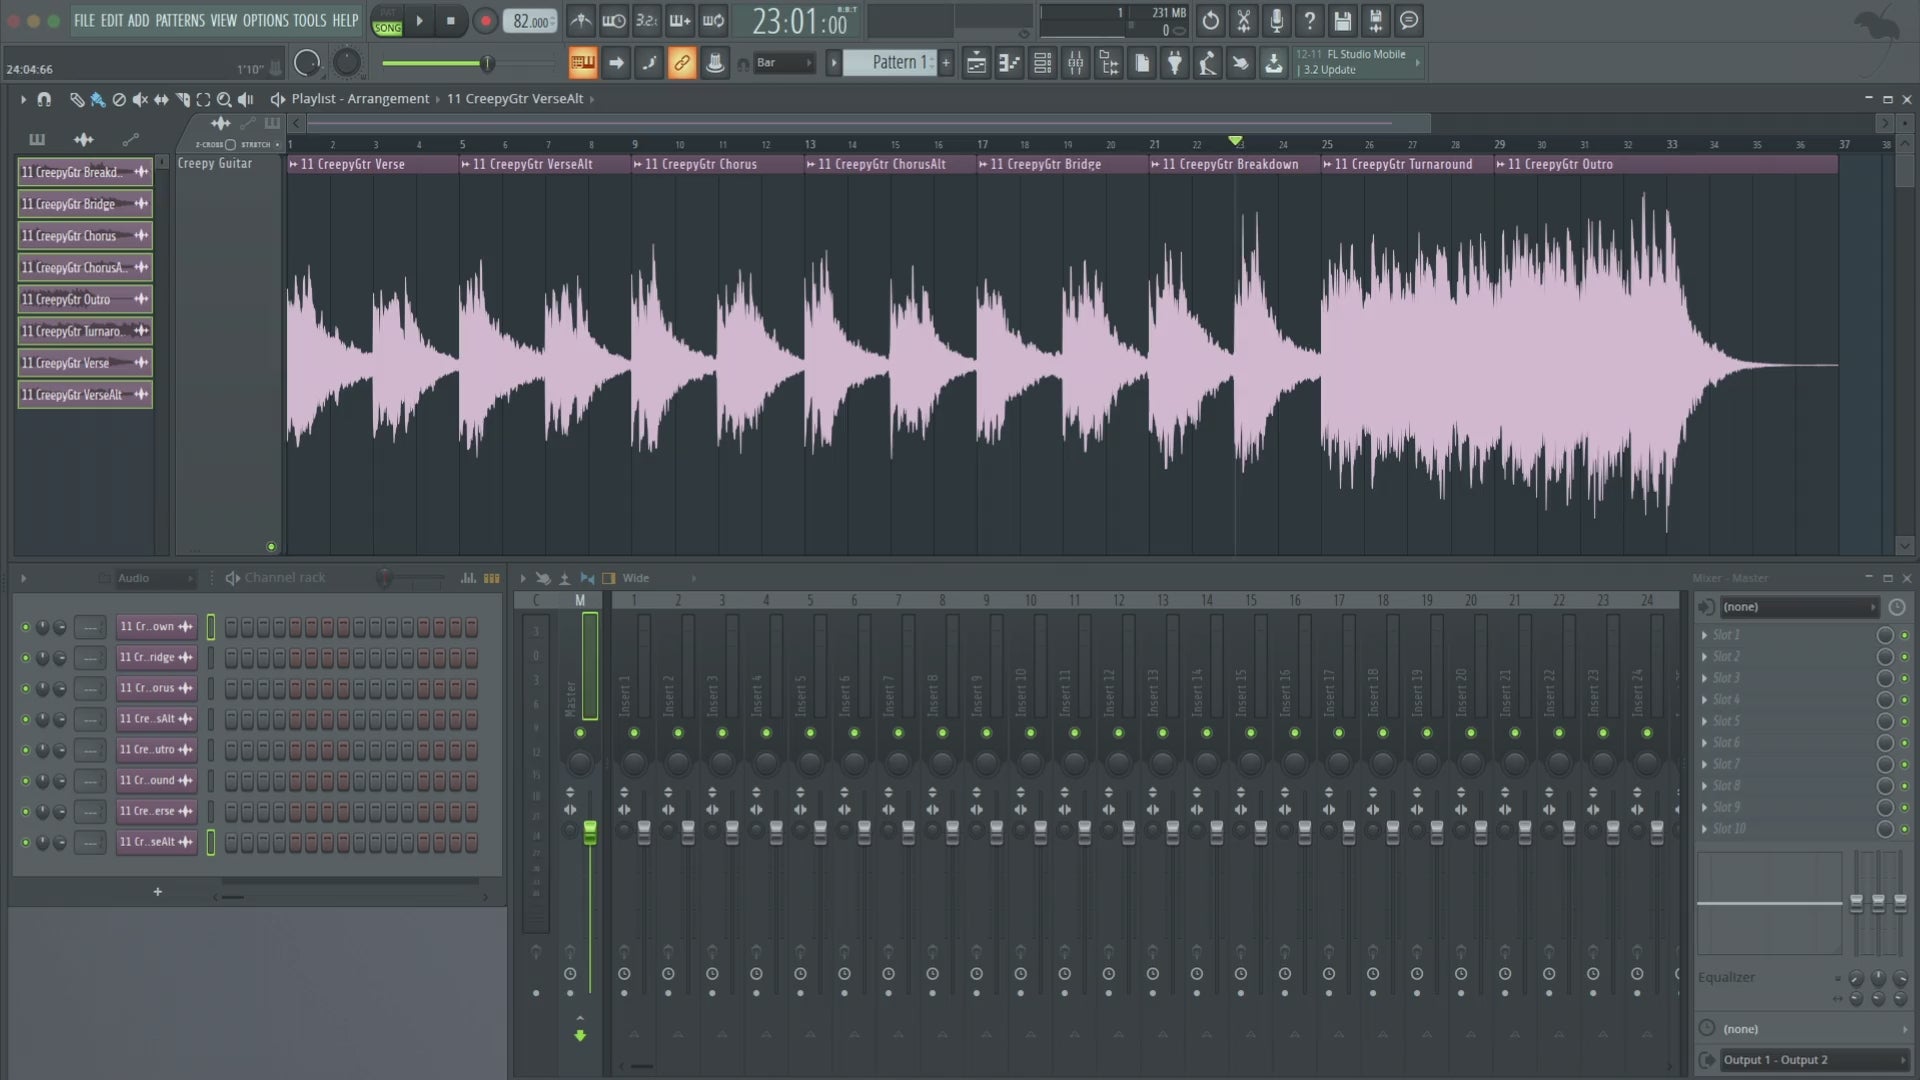Image resolution: width=1920 pixels, height=1080 pixels.
Task: Click the undo history icon
Action: (x=1210, y=20)
